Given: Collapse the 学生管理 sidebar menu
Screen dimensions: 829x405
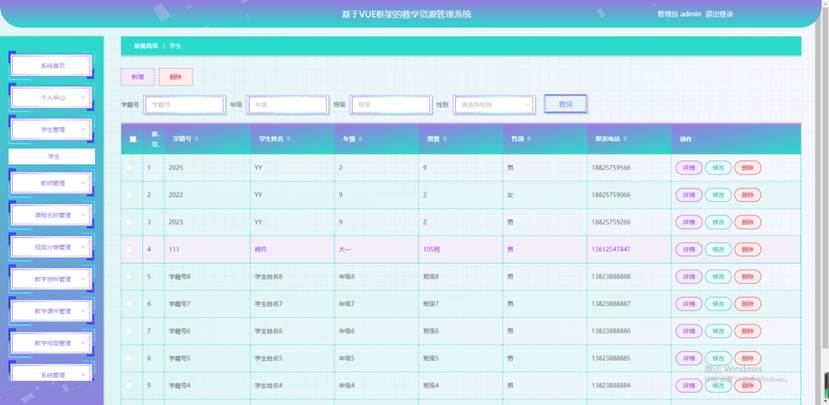Looking at the screenshot, I should (x=52, y=130).
